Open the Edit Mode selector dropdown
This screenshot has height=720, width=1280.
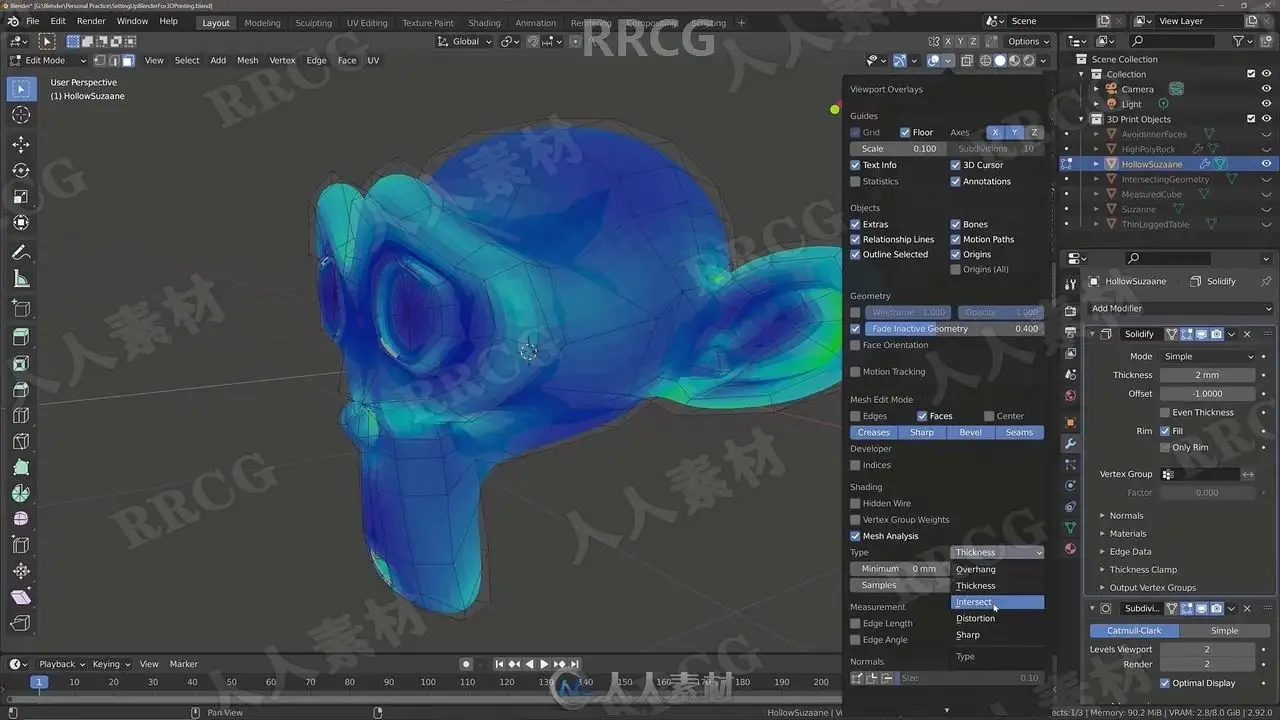click(49, 60)
